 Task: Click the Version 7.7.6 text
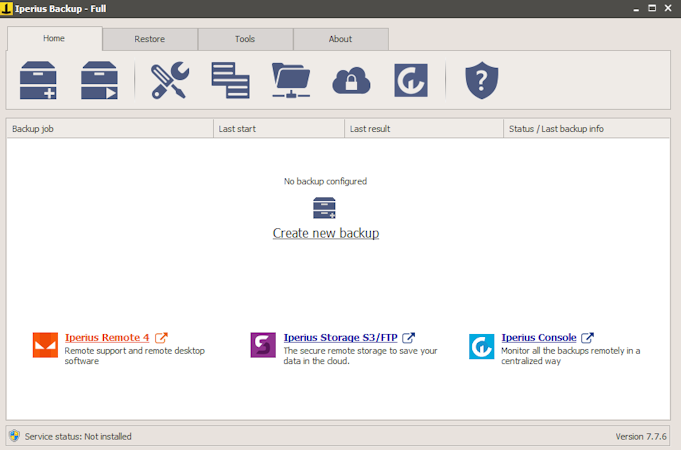[641, 437]
